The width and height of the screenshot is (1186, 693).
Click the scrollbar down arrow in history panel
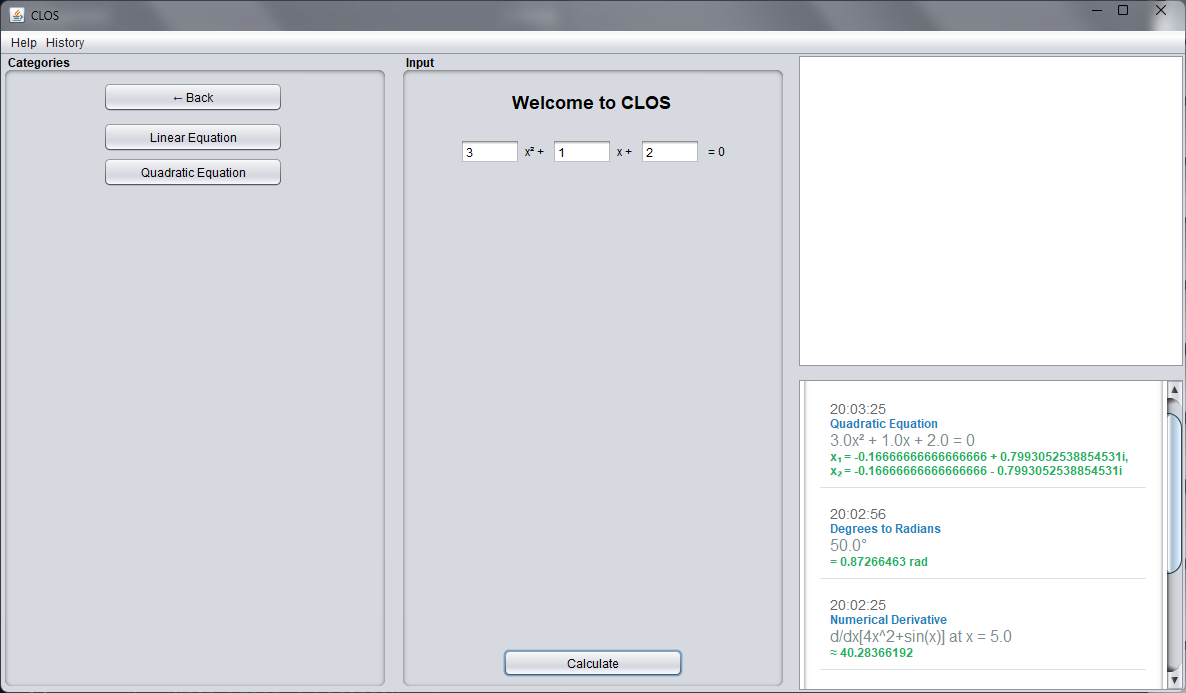pyautogui.click(x=1174, y=679)
